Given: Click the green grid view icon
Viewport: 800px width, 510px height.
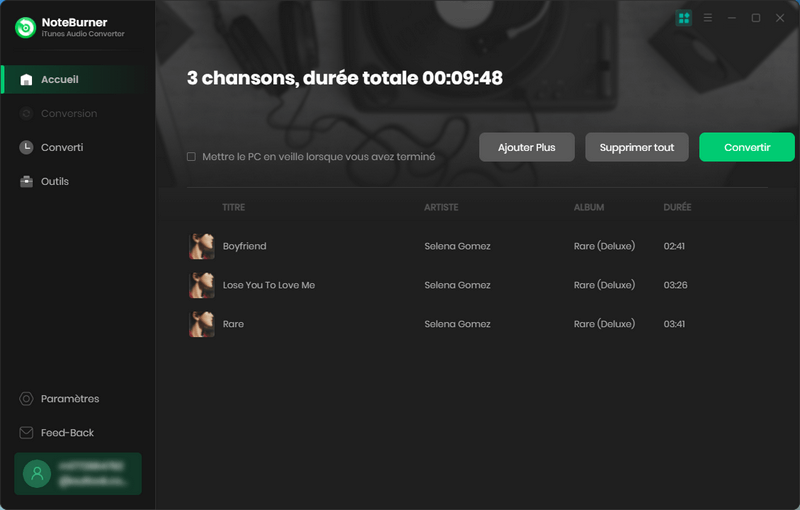Looking at the screenshot, I should point(684,18).
